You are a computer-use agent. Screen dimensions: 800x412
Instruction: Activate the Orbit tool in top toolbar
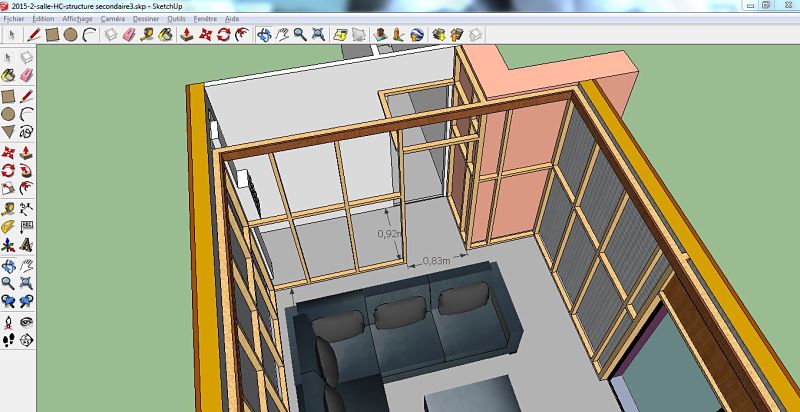click(264, 34)
